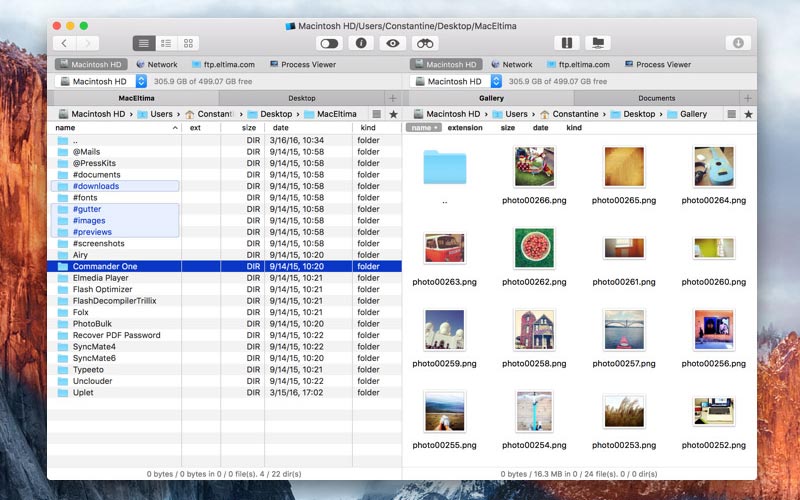Viewport: 800px width, 500px height.
Task: Sort left panel by kind column
Action: [x=377, y=128]
